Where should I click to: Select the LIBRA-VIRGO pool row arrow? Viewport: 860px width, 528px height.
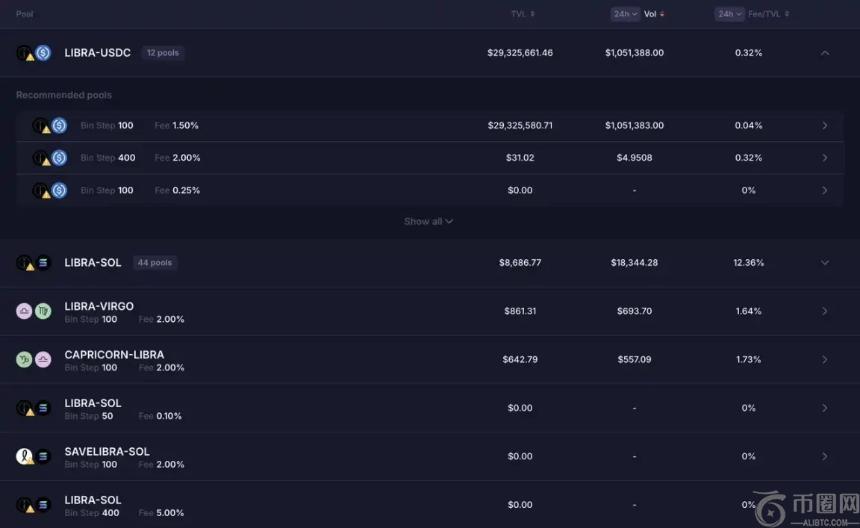click(x=824, y=311)
